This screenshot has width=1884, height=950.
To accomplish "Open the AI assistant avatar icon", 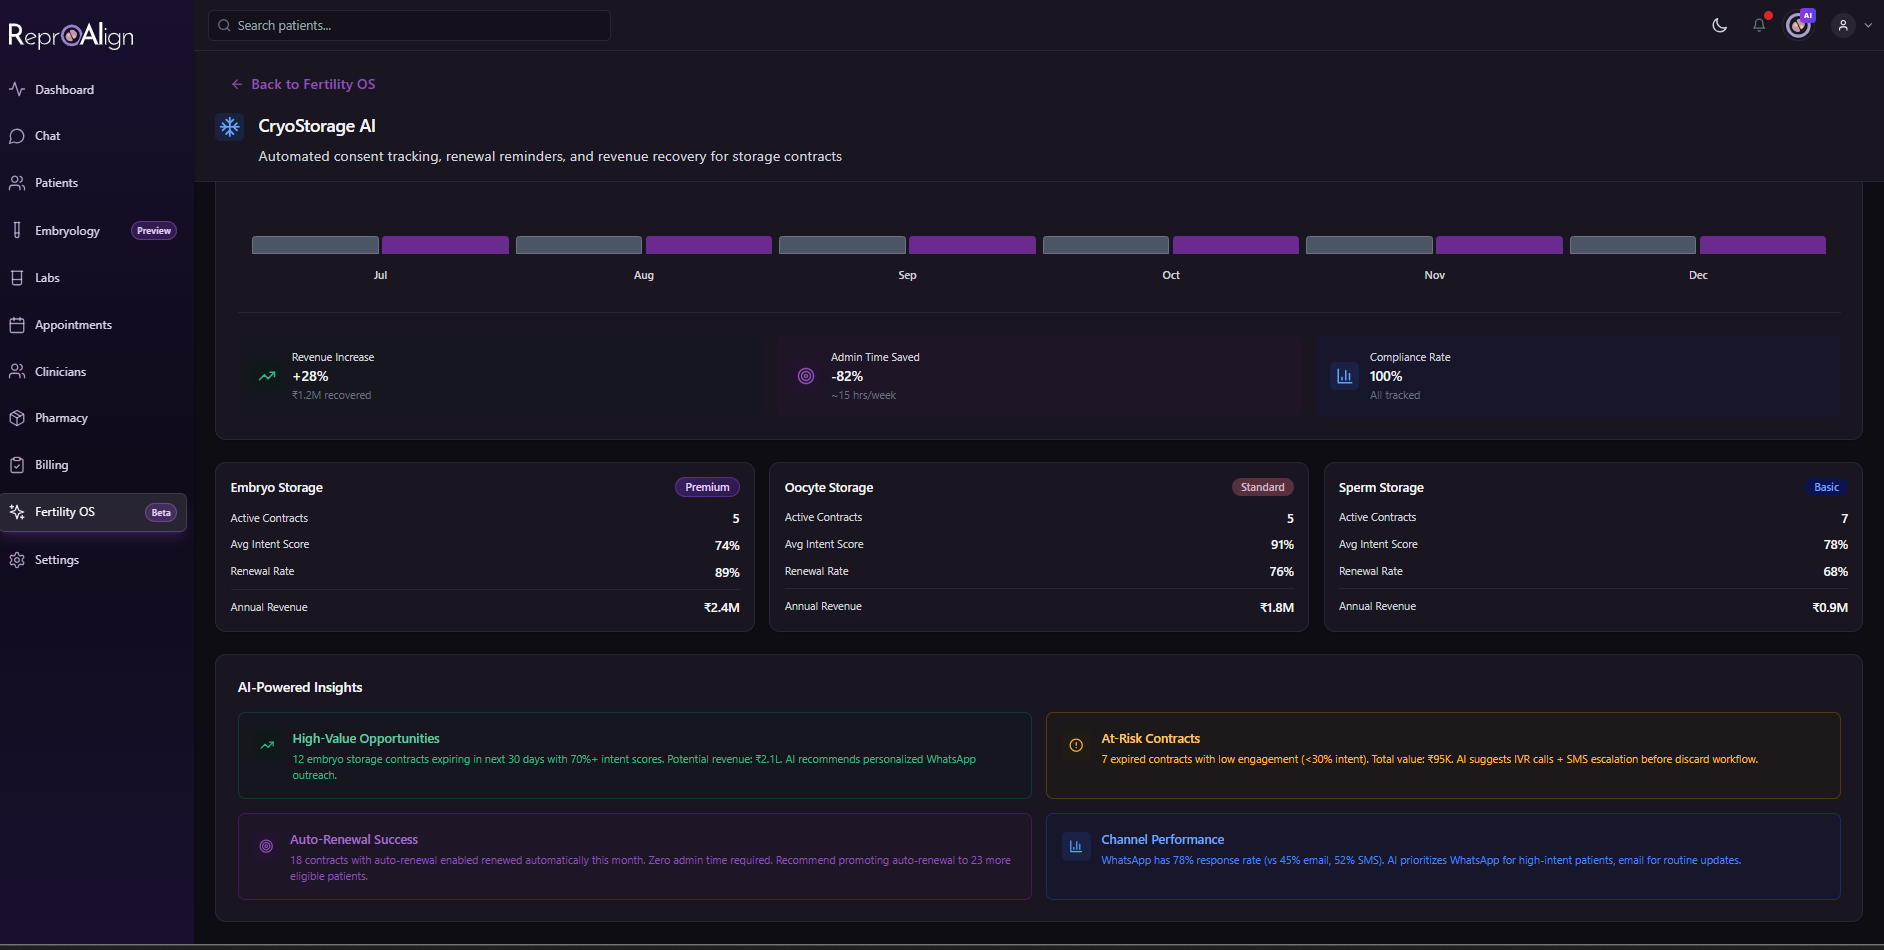I will [x=1799, y=26].
